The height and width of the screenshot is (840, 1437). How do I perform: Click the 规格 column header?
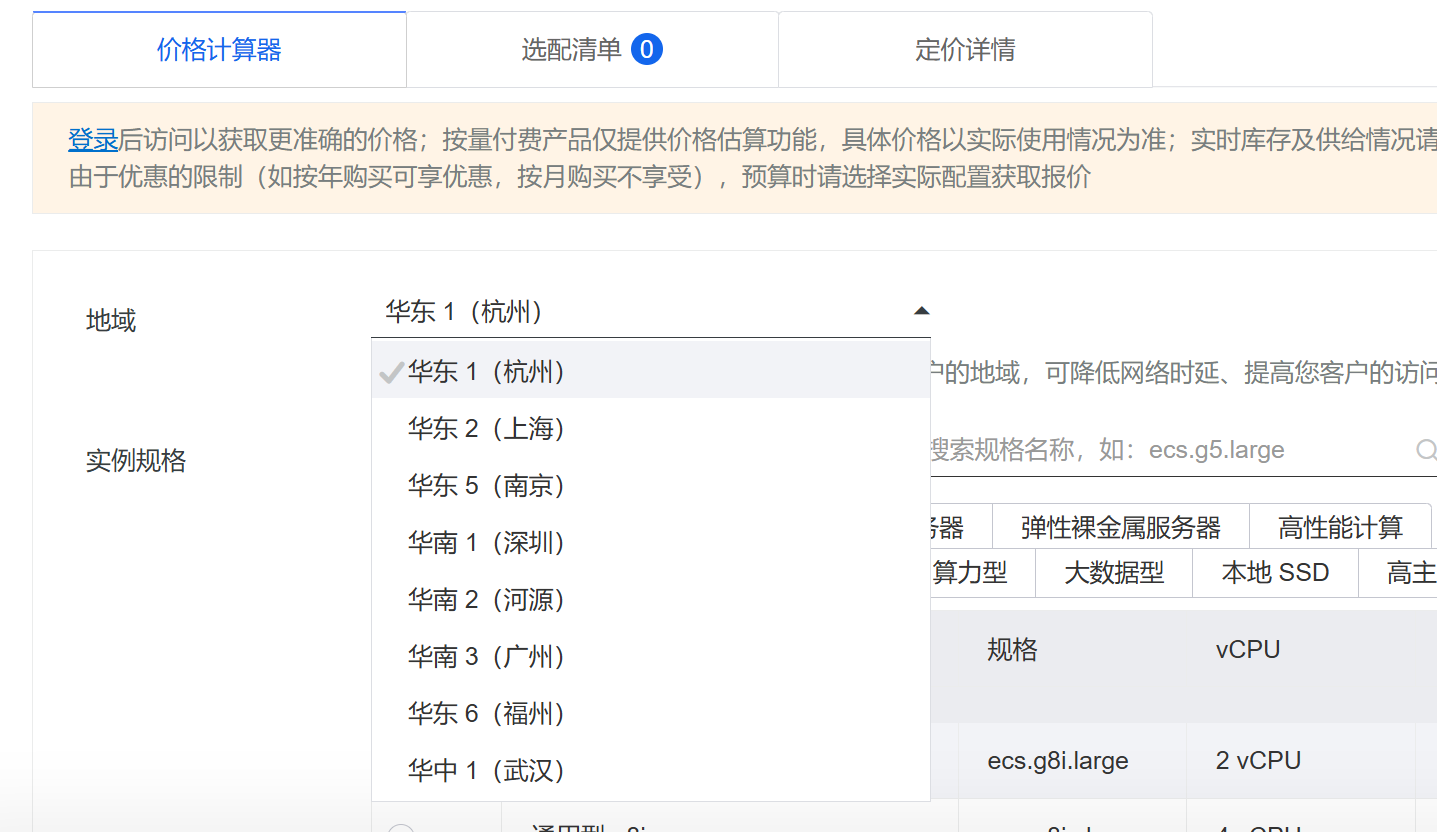click(x=1012, y=650)
